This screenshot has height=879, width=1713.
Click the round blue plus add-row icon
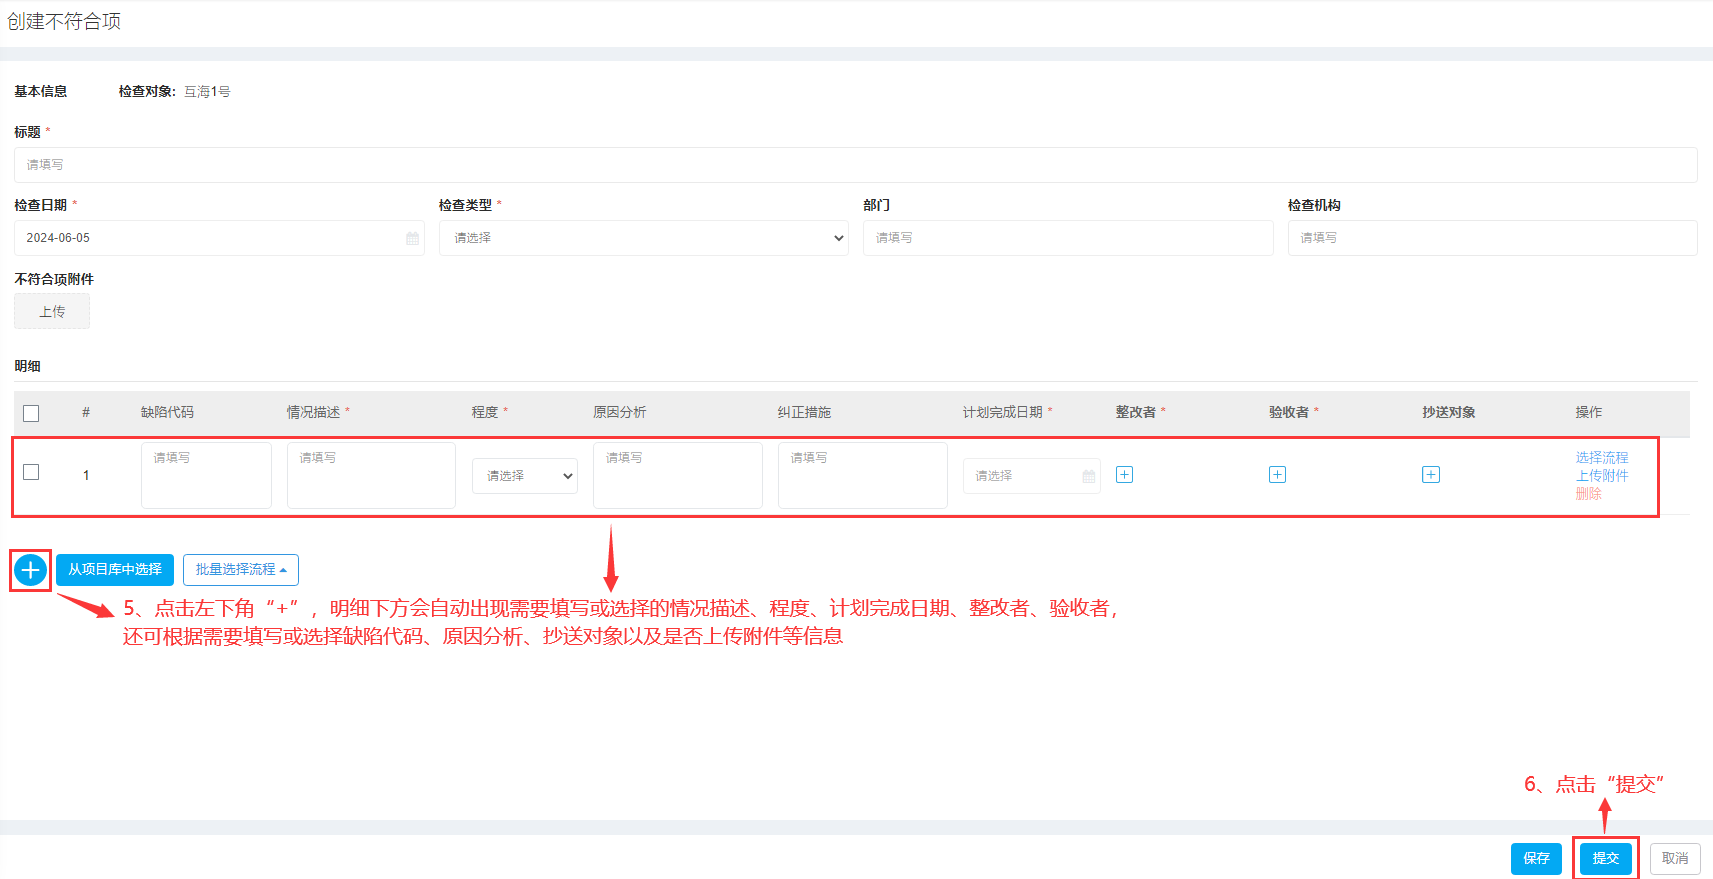(31, 570)
